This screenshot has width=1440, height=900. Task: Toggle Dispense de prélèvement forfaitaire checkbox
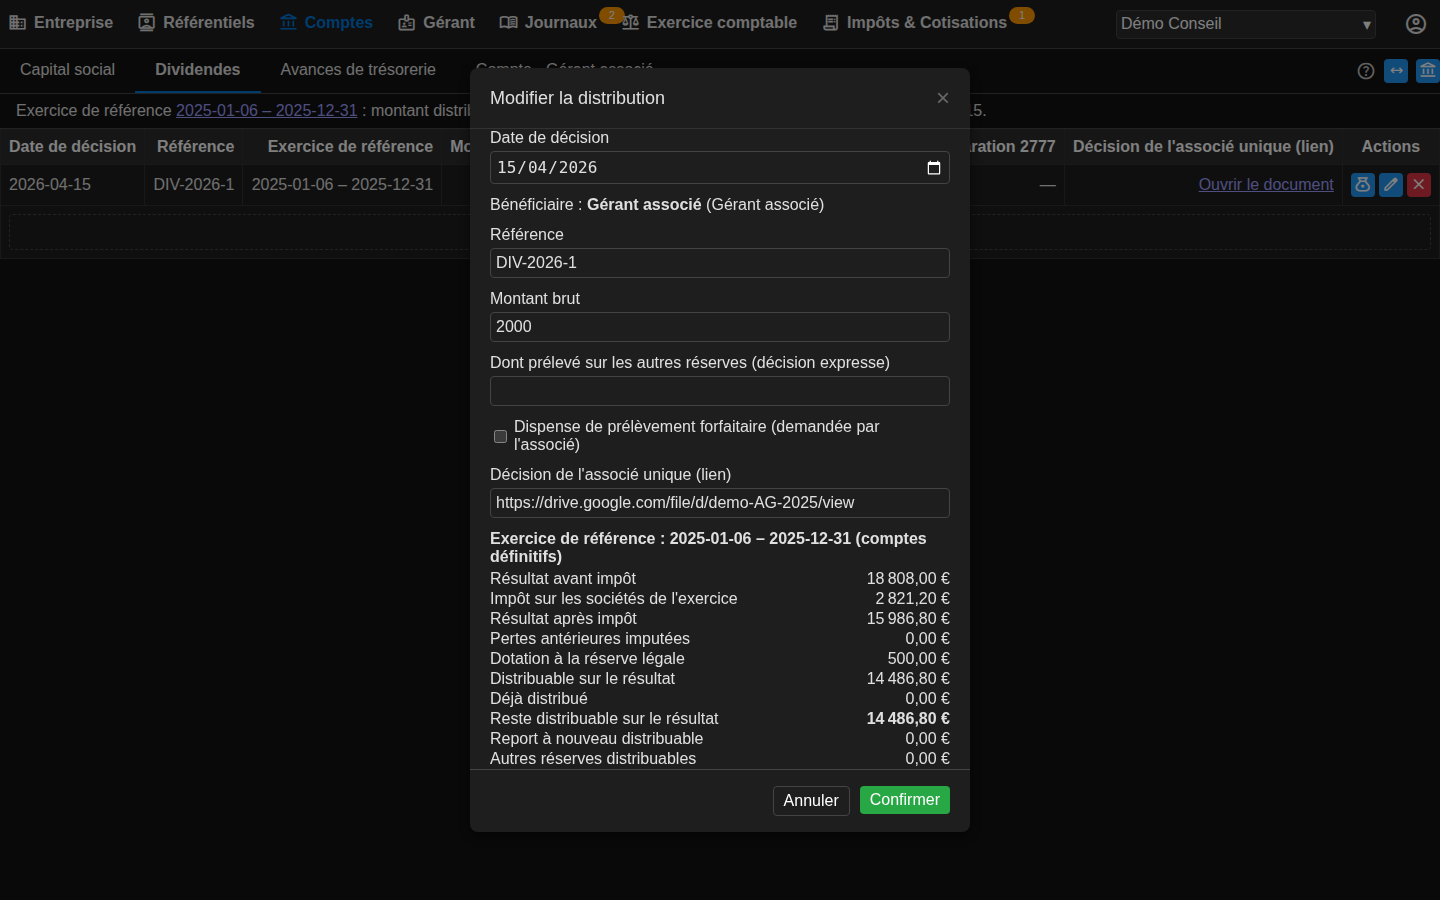[501, 436]
